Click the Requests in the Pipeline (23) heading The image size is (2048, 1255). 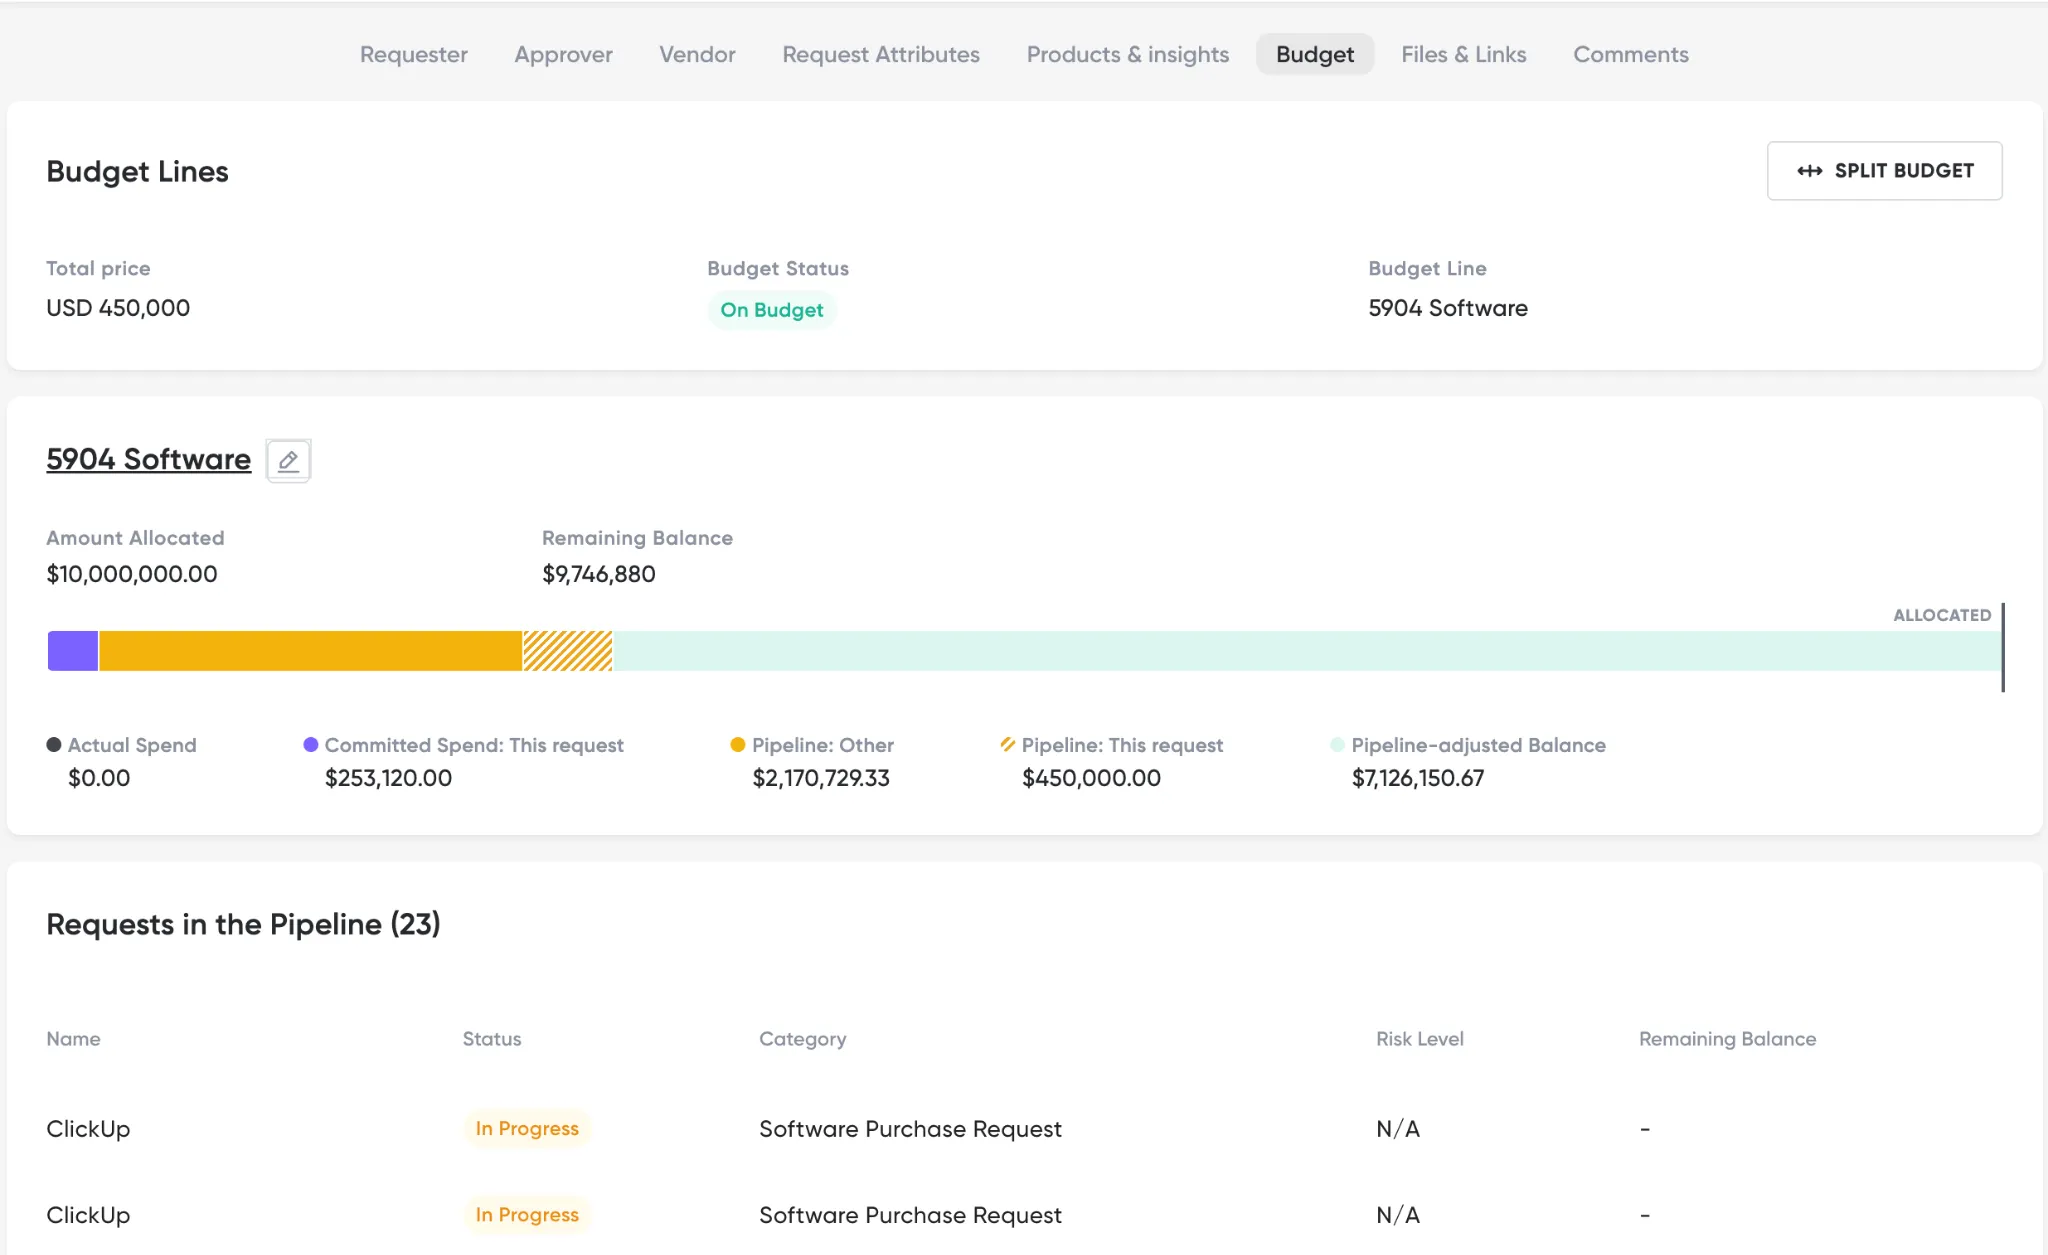point(243,924)
